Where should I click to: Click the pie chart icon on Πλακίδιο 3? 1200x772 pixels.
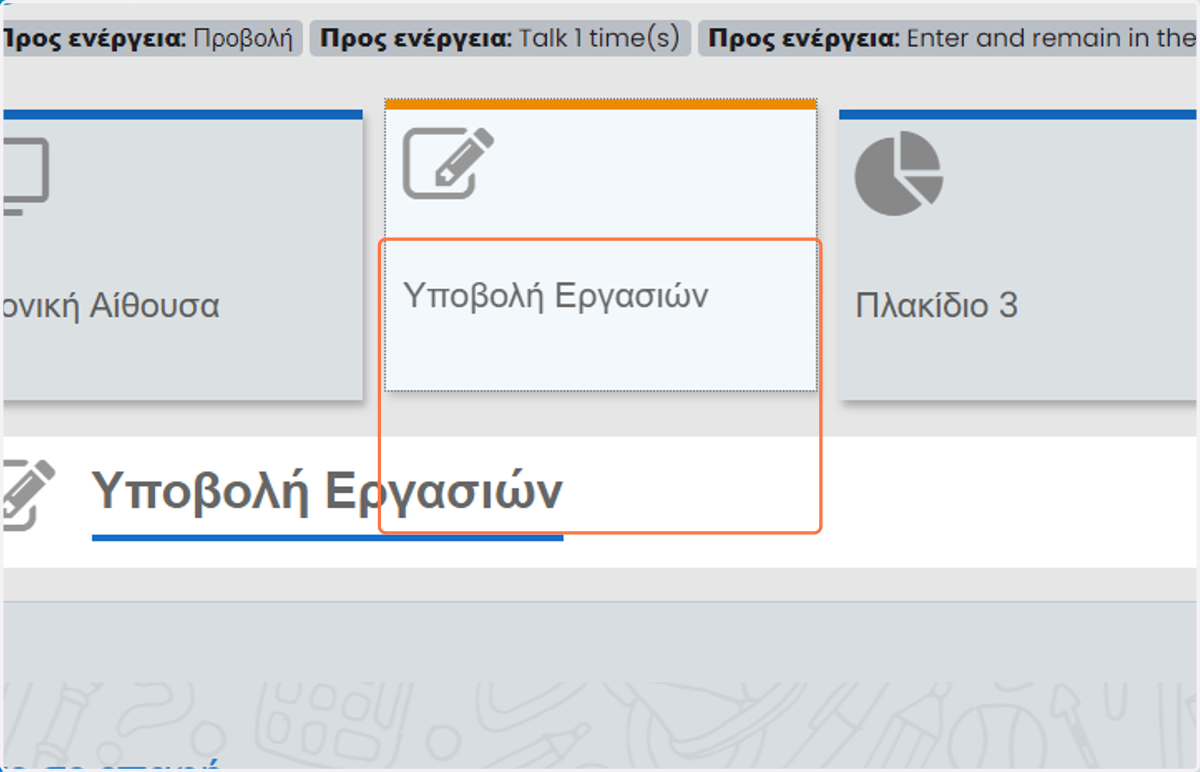[898, 173]
